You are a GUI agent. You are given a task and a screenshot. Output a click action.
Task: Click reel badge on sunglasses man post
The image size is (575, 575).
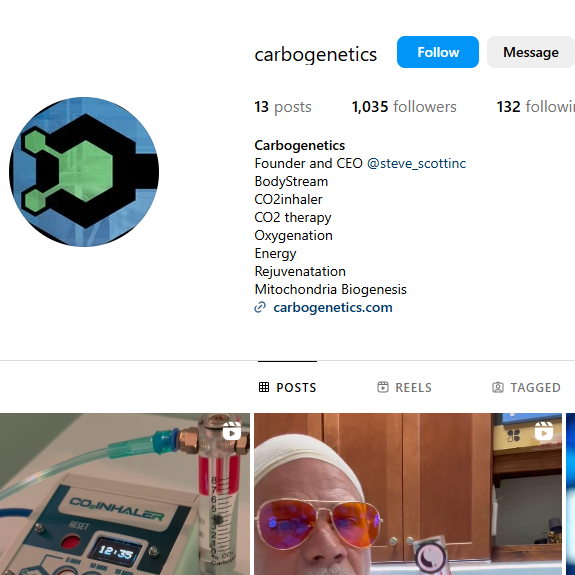tap(544, 431)
